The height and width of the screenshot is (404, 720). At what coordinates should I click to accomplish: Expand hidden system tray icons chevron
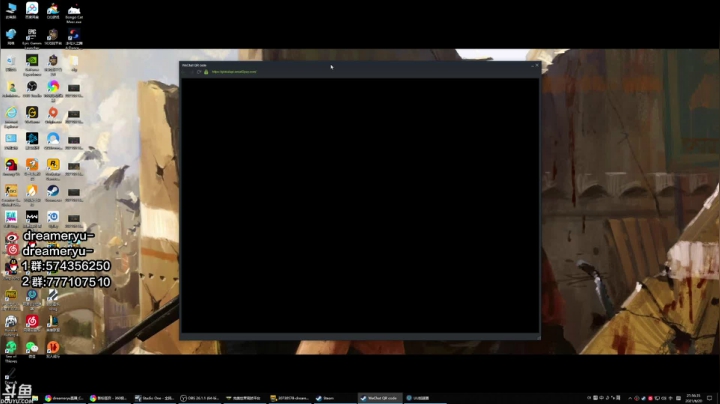[x=630, y=398]
